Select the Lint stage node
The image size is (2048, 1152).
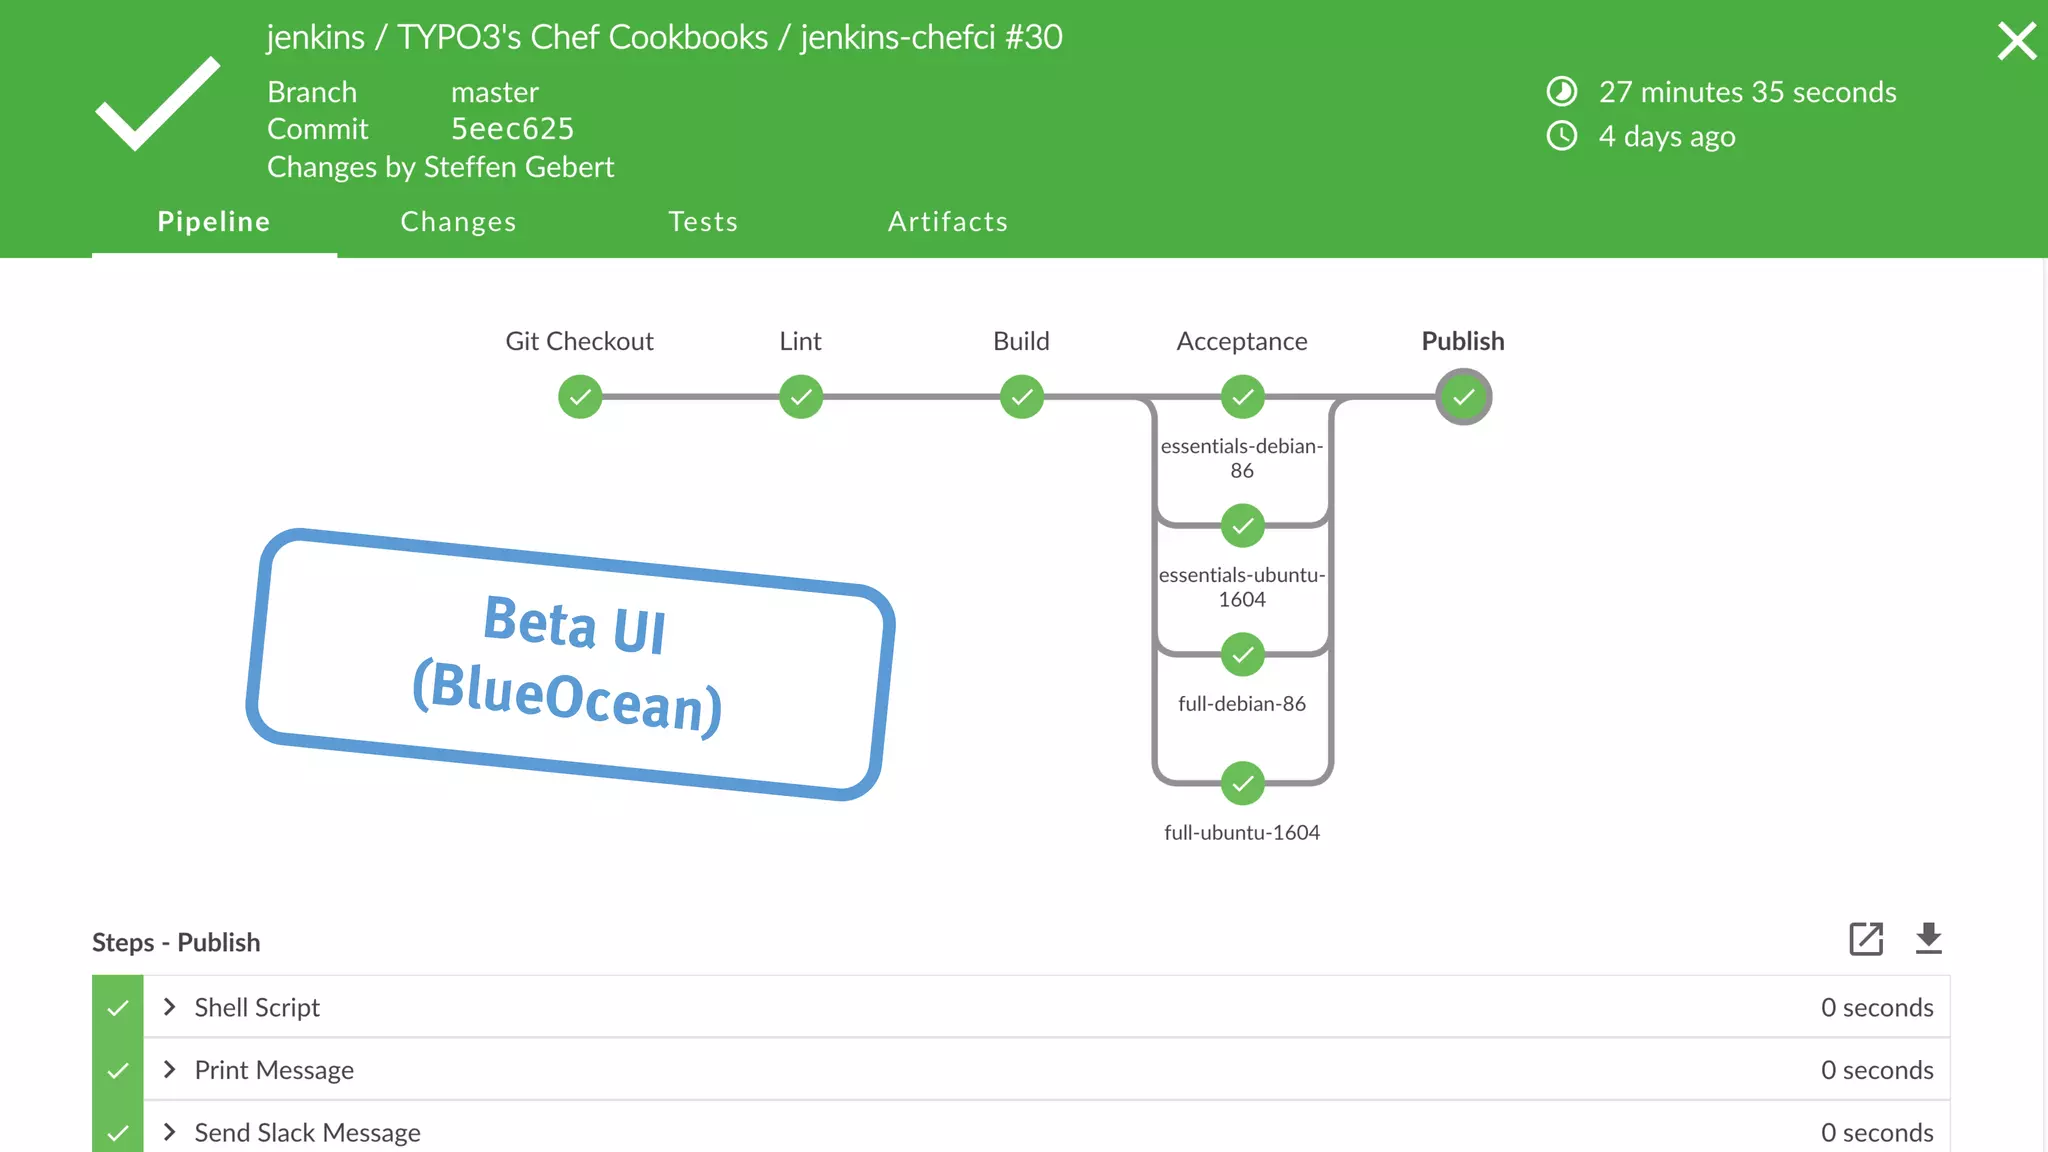801,397
